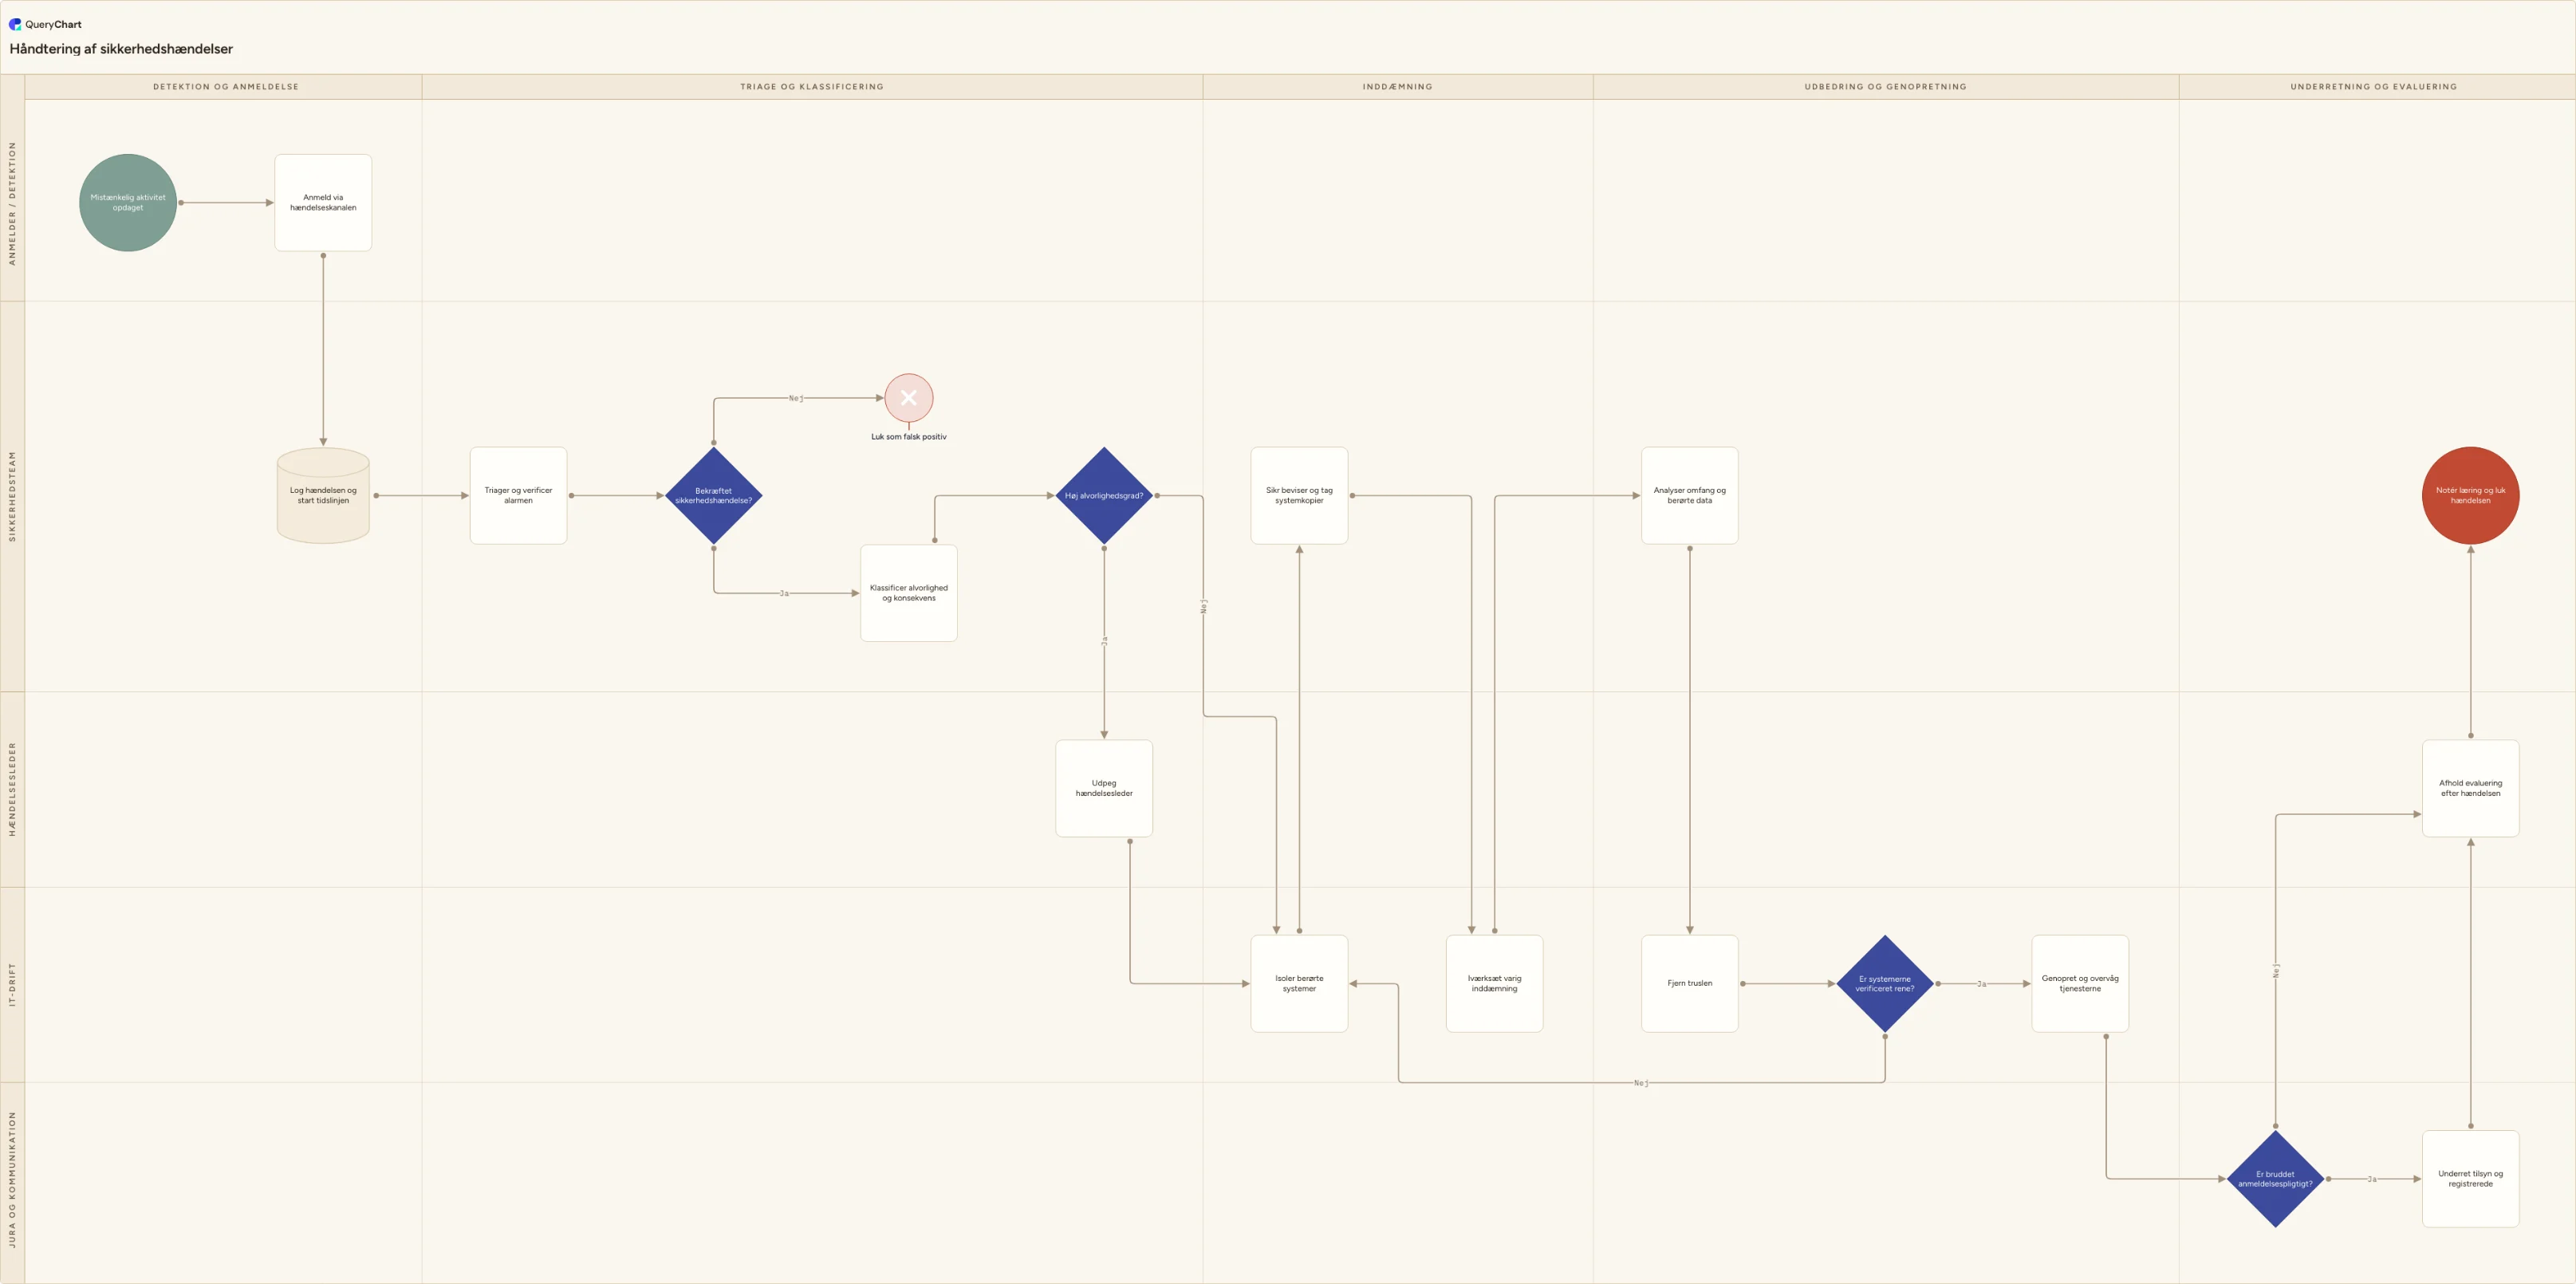Select the red X false-positive end node
The image size is (2576, 1284).
click(x=908, y=398)
